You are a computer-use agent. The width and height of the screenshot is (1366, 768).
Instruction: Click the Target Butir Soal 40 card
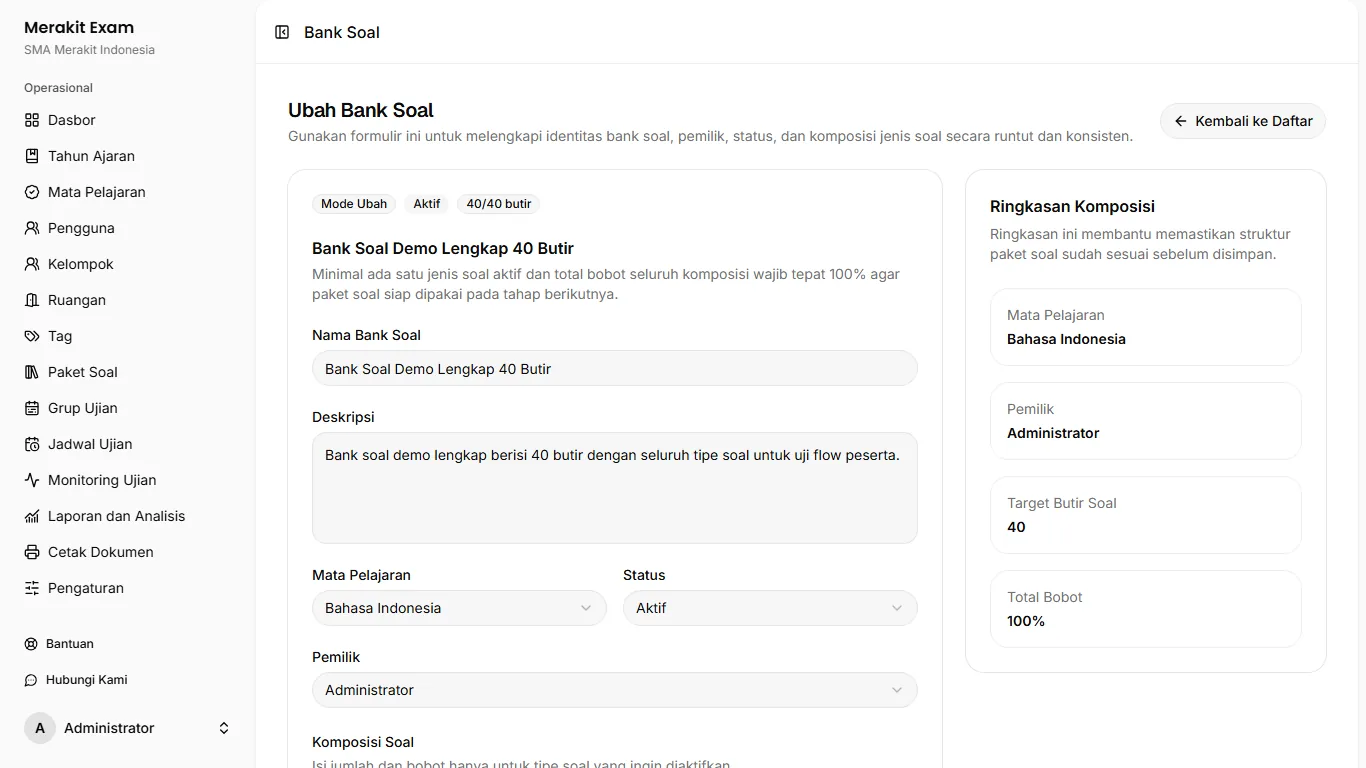[x=1146, y=515]
